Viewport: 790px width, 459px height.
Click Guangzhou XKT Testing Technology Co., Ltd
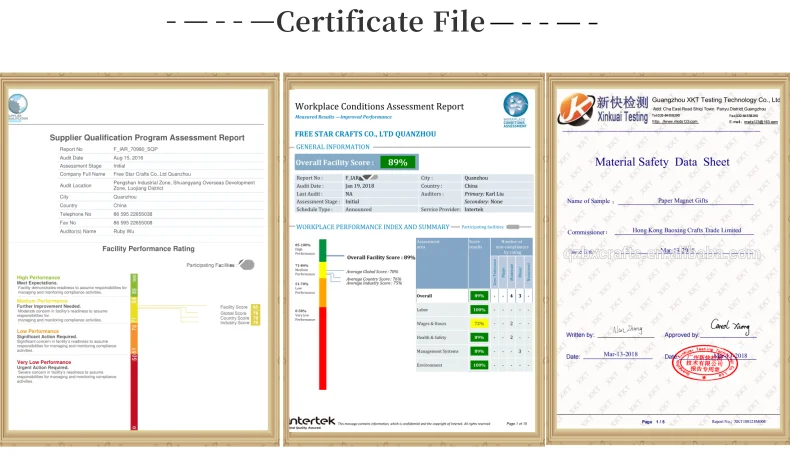pos(715,100)
